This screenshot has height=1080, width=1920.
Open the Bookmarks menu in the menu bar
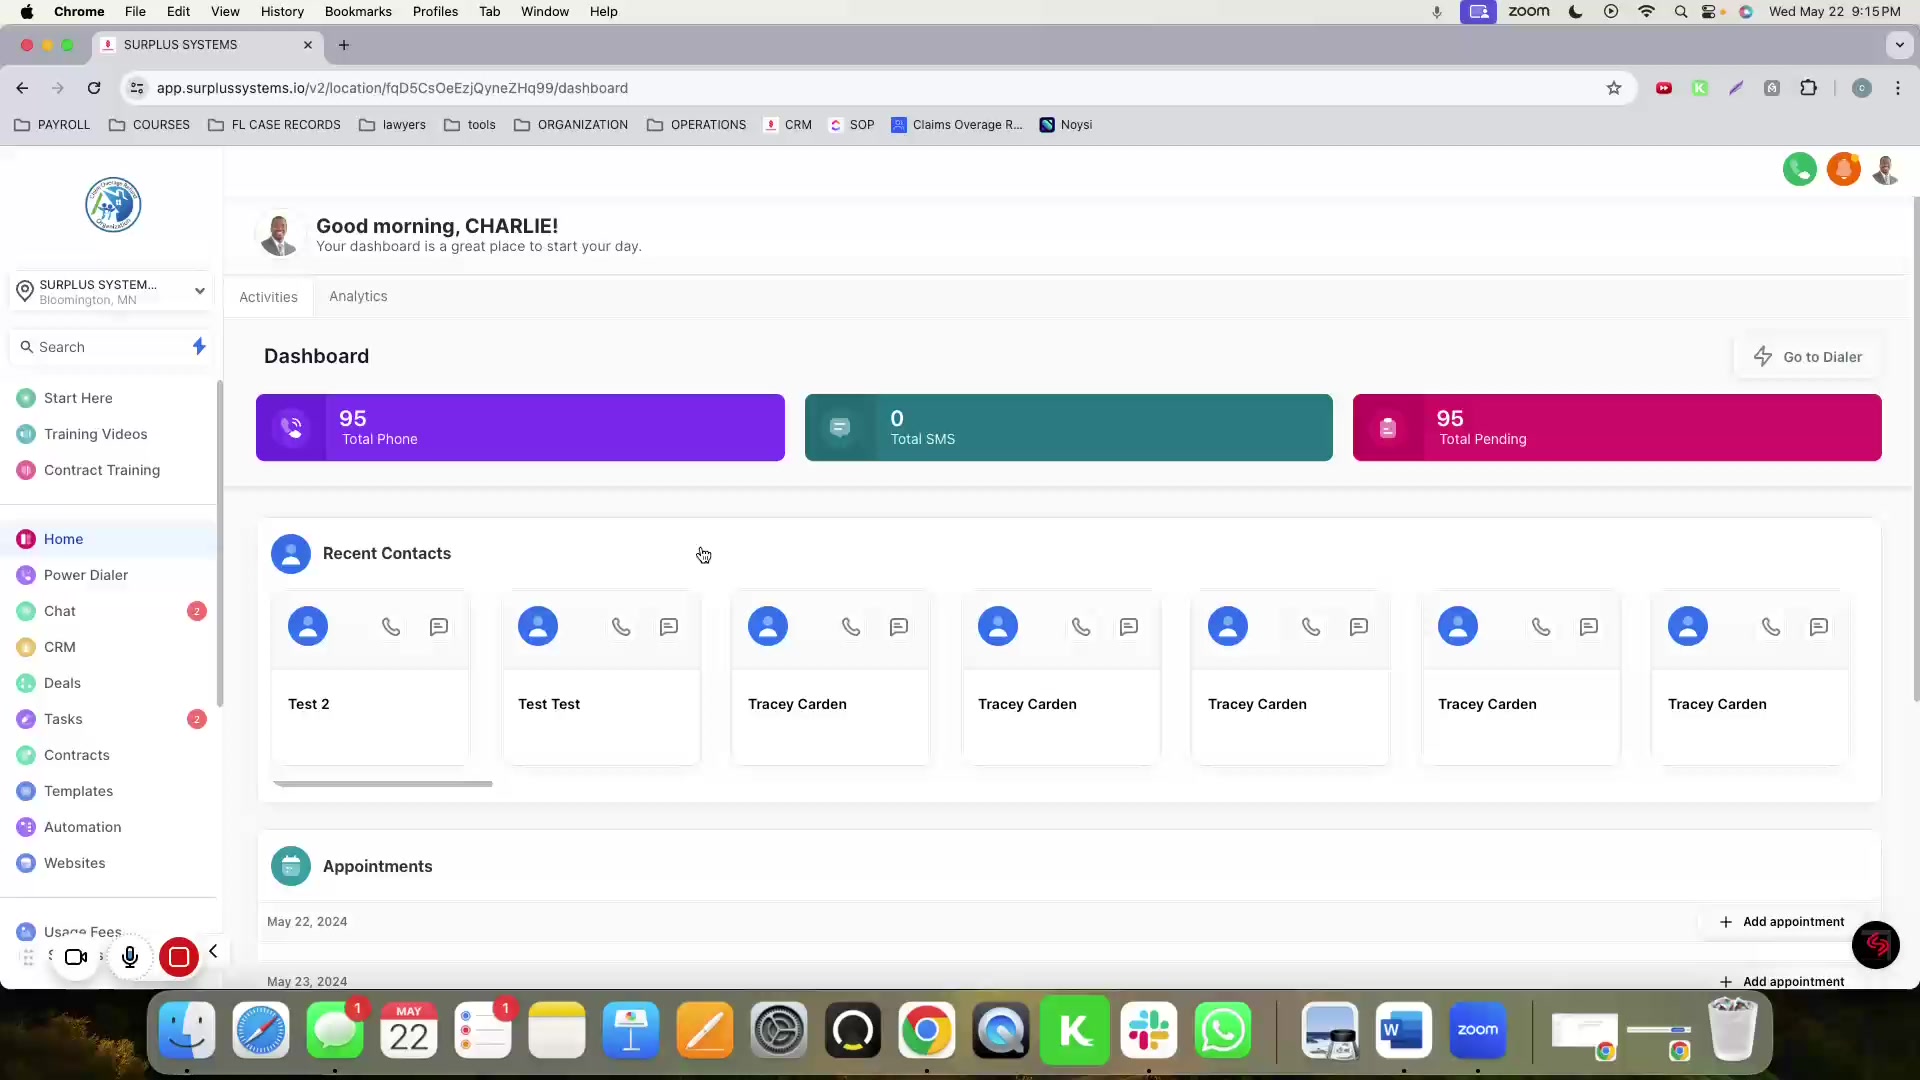pos(358,12)
